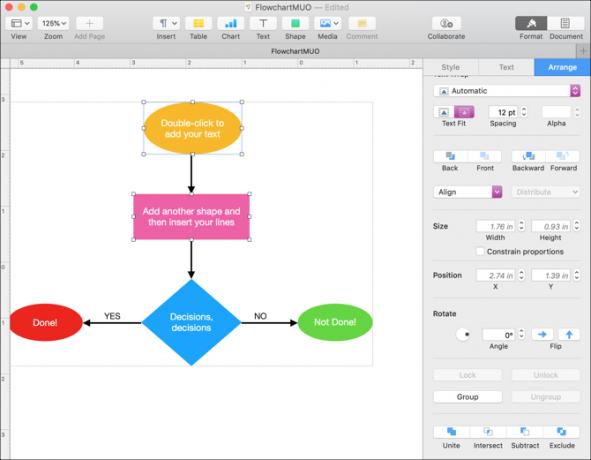Viewport: 591px width, 460px height.
Task: Enable Constrain proportions checkbox
Action: point(480,251)
